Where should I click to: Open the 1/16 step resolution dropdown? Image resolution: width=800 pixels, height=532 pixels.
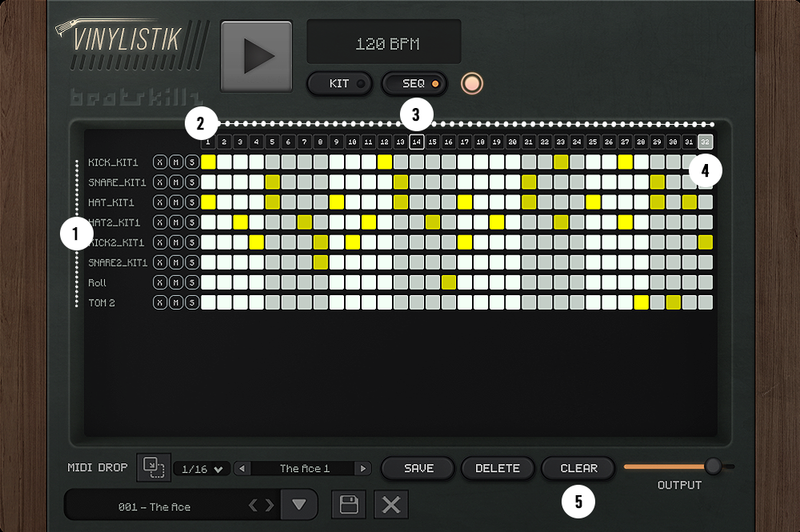201,468
